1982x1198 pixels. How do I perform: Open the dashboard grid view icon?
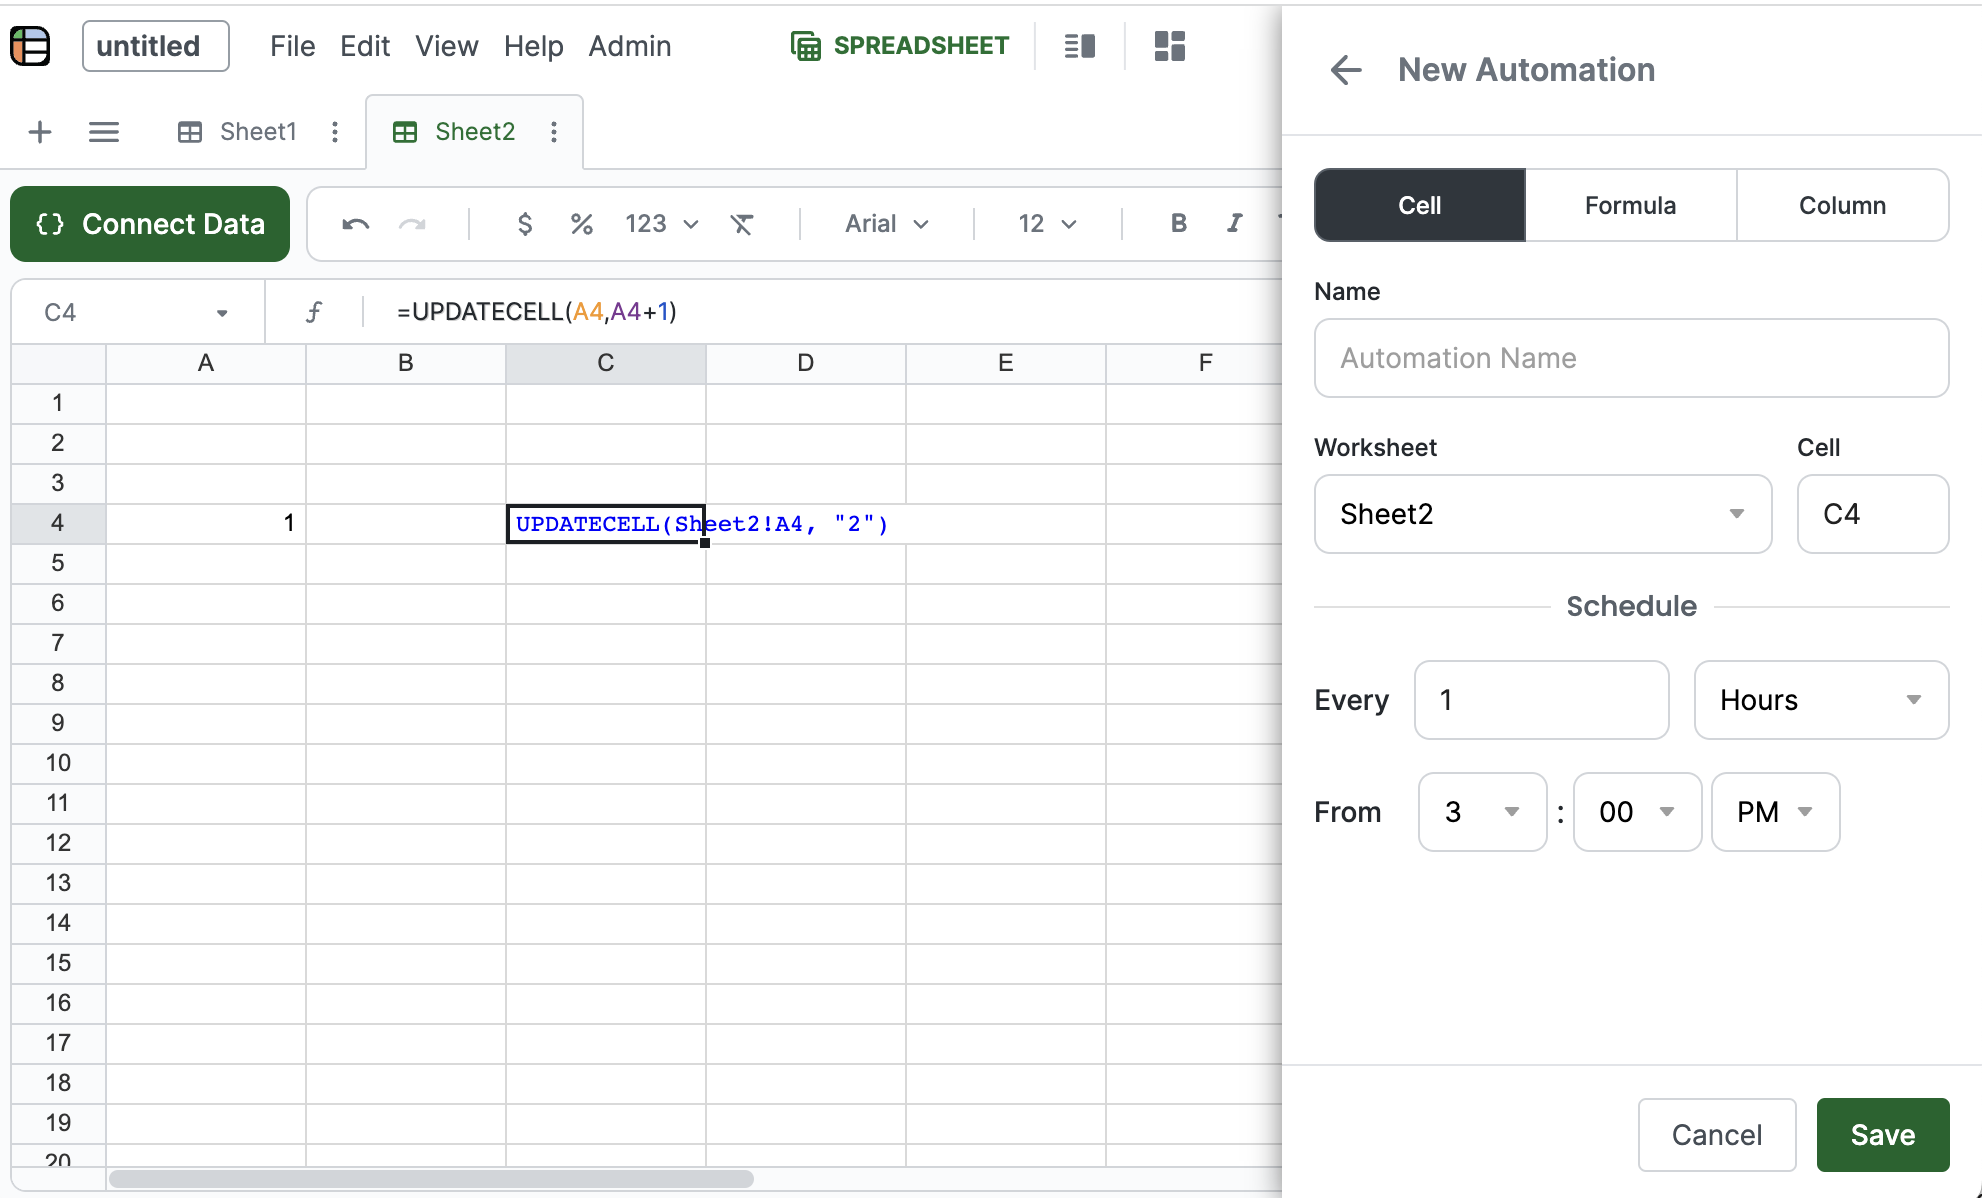pos(1169,46)
